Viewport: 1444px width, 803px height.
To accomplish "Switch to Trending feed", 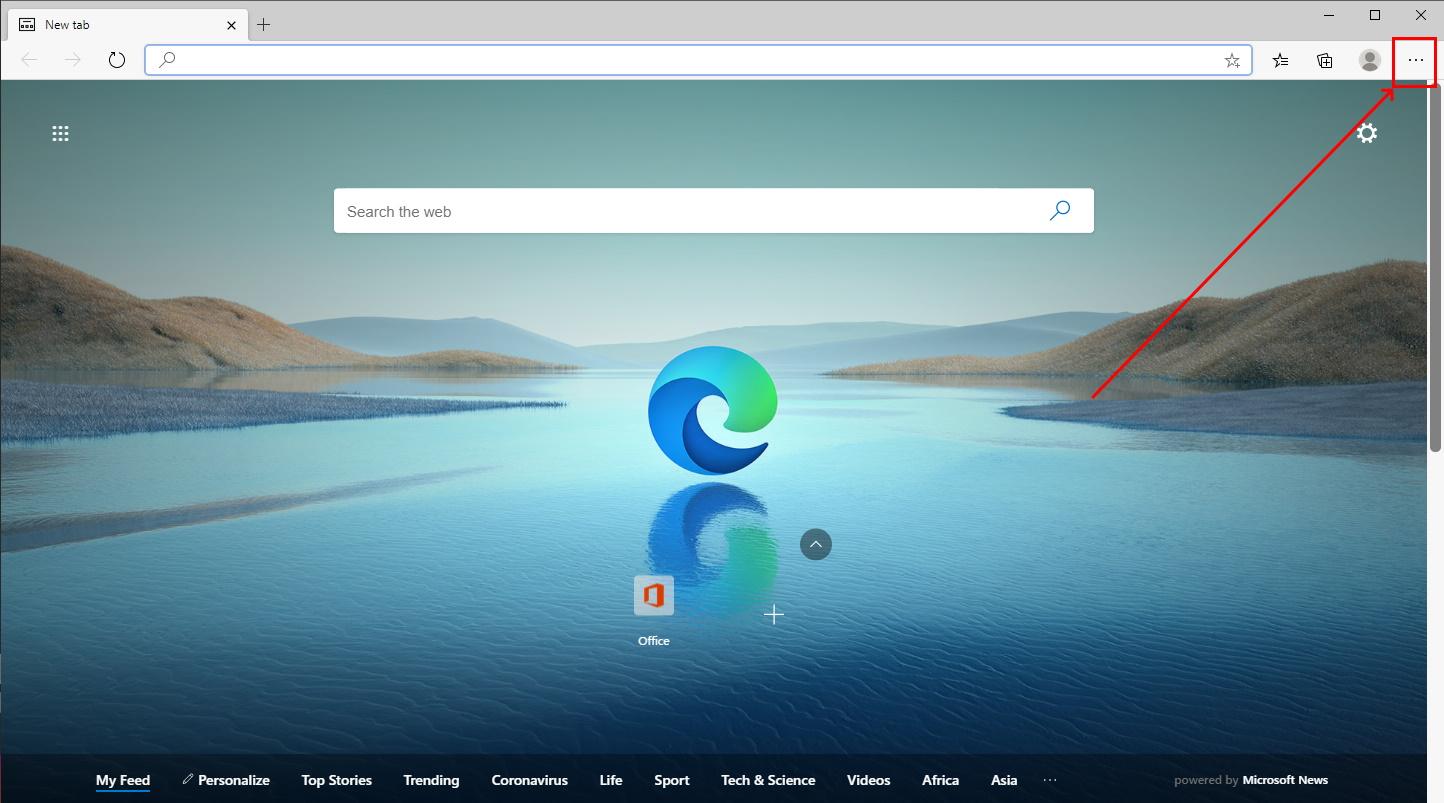I will click(431, 780).
